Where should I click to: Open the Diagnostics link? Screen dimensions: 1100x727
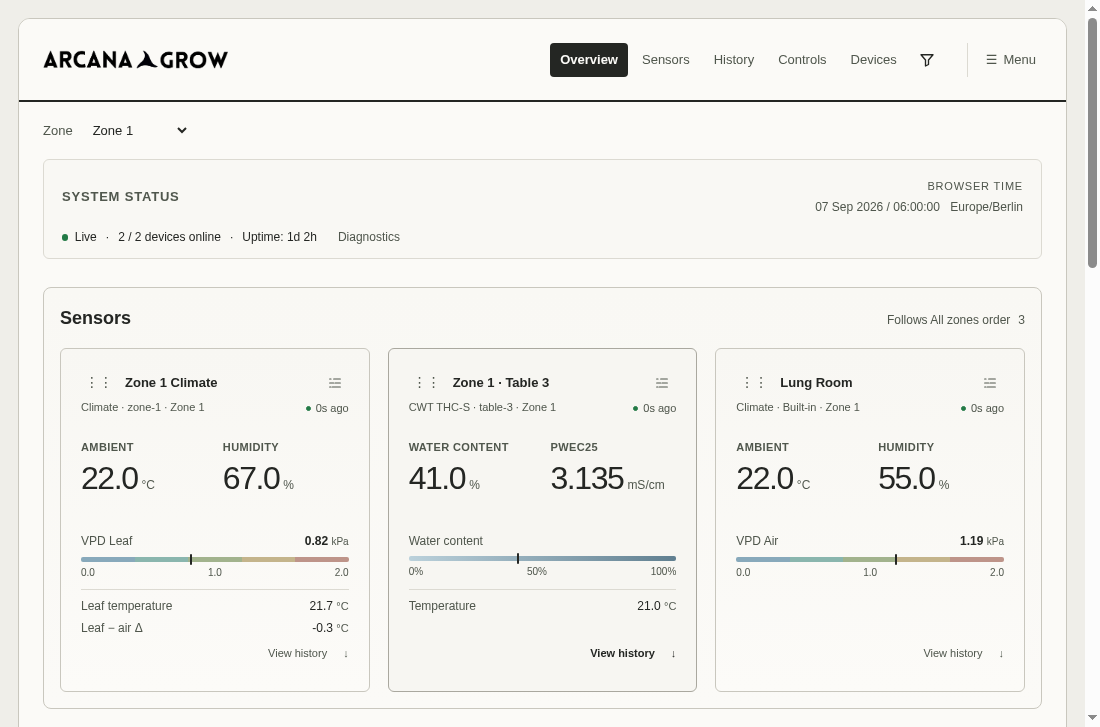pos(369,237)
